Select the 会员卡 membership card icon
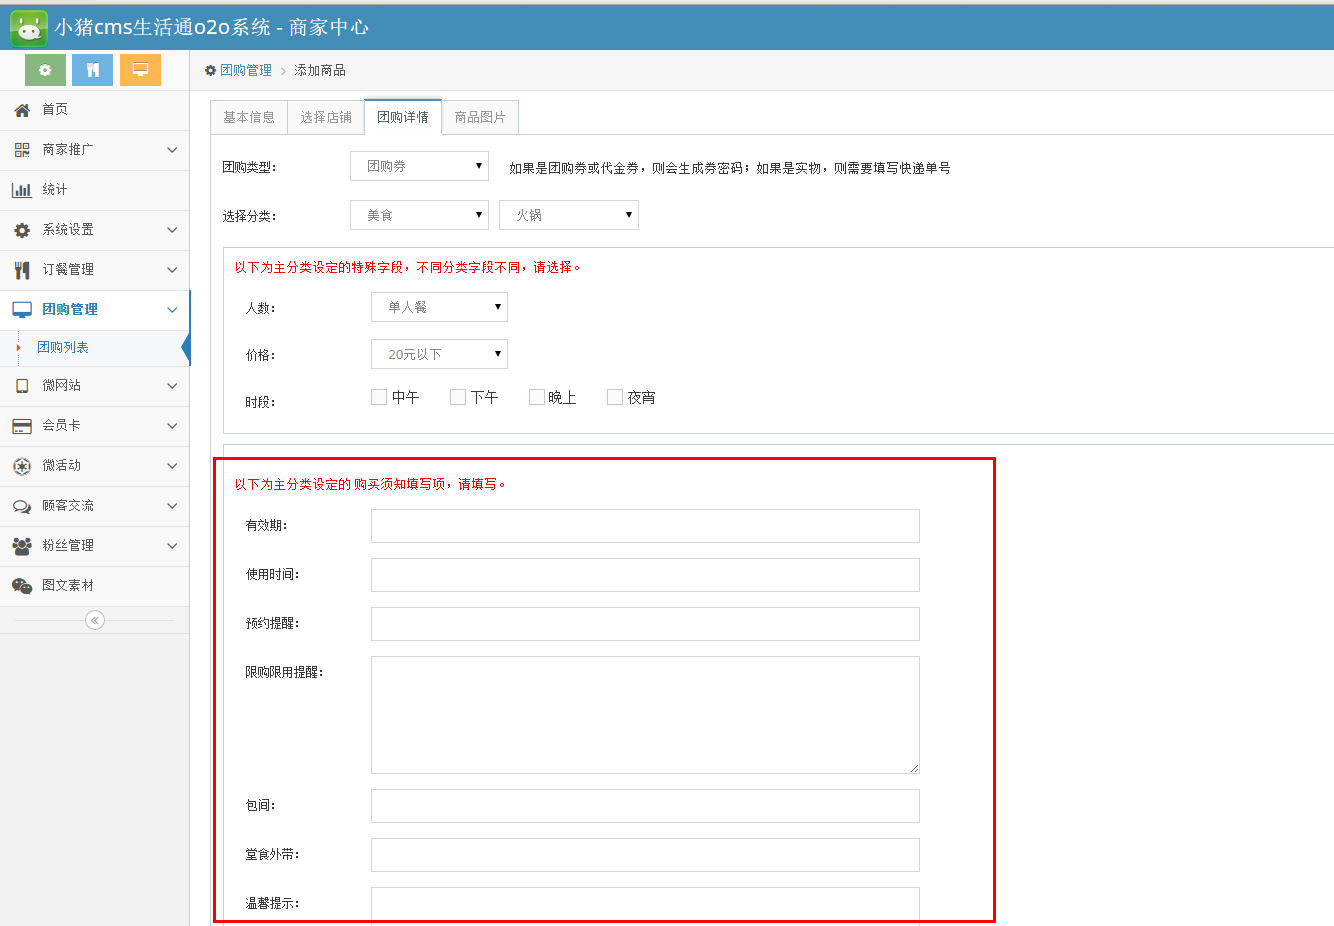The width and height of the screenshot is (1334, 926). click(x=24, y=426)
